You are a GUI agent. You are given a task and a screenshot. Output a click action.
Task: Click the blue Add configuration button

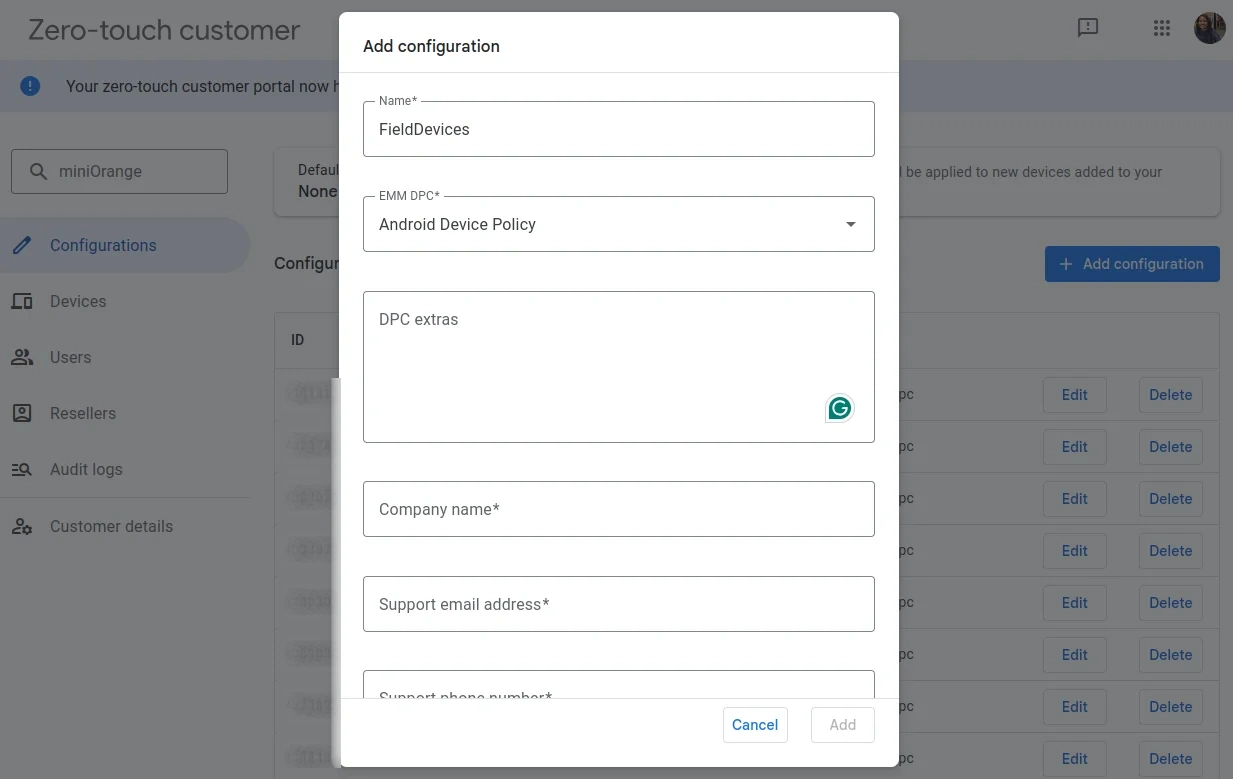coord(1131,263)
